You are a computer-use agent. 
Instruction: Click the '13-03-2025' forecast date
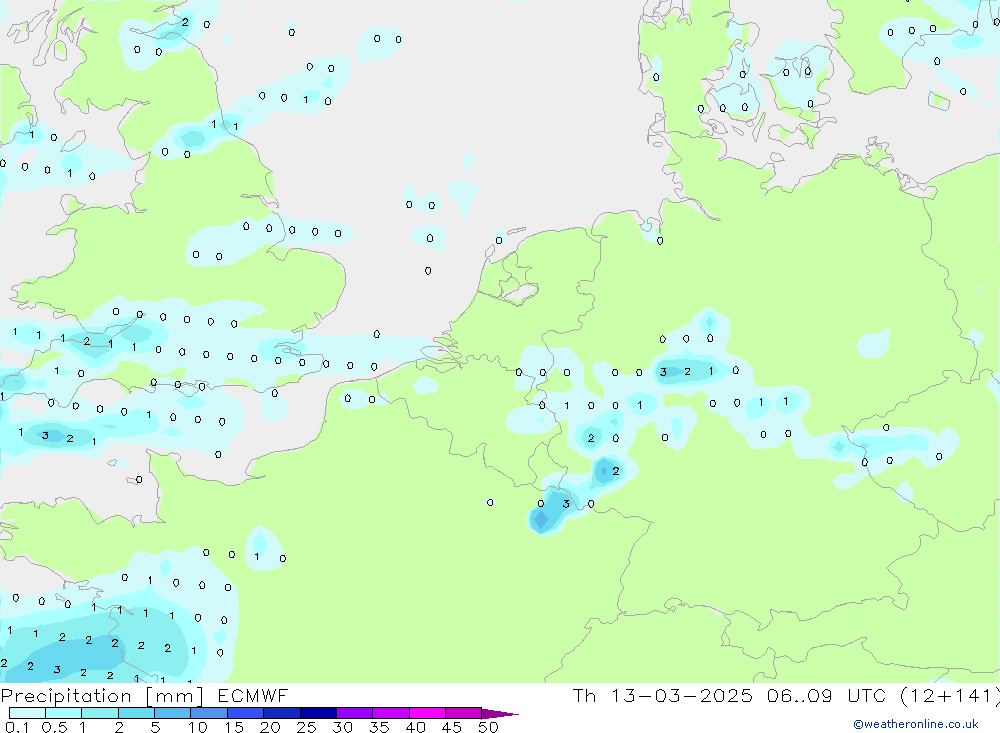681,695
